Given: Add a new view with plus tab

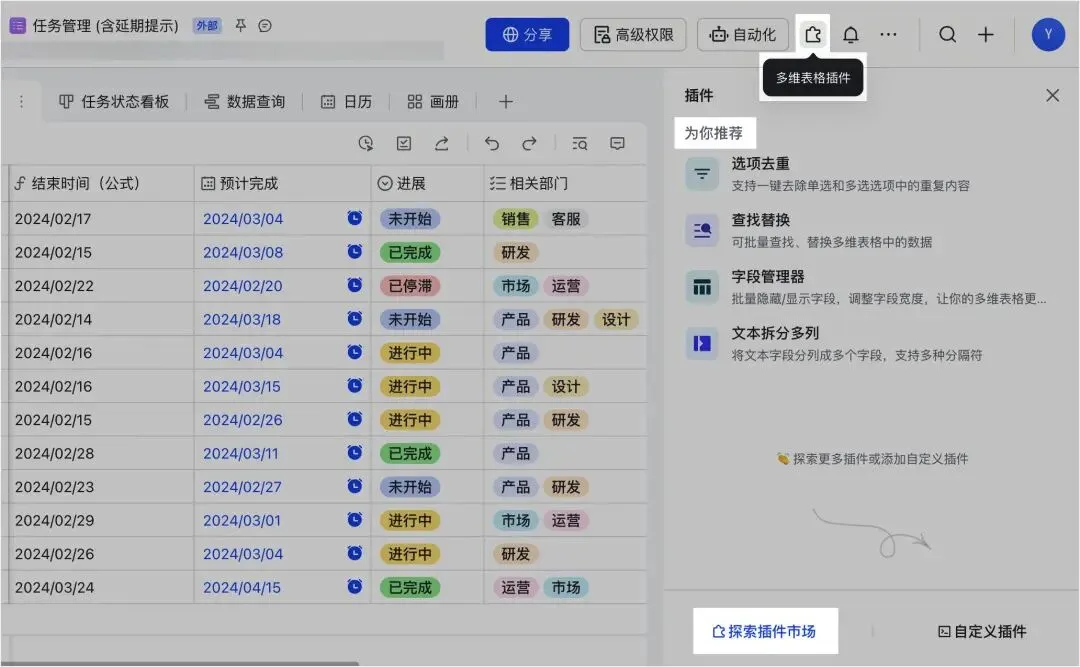Looking at the screenshot, I should click(x=506, y=102).
